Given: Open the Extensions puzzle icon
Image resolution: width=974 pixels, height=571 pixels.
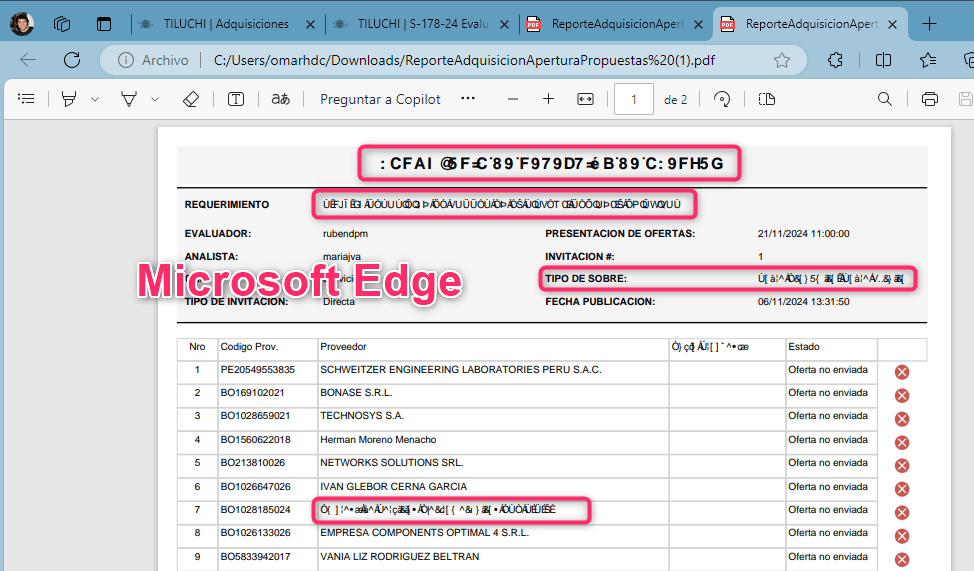Looking at the screenshot, I should pos(835,60).
